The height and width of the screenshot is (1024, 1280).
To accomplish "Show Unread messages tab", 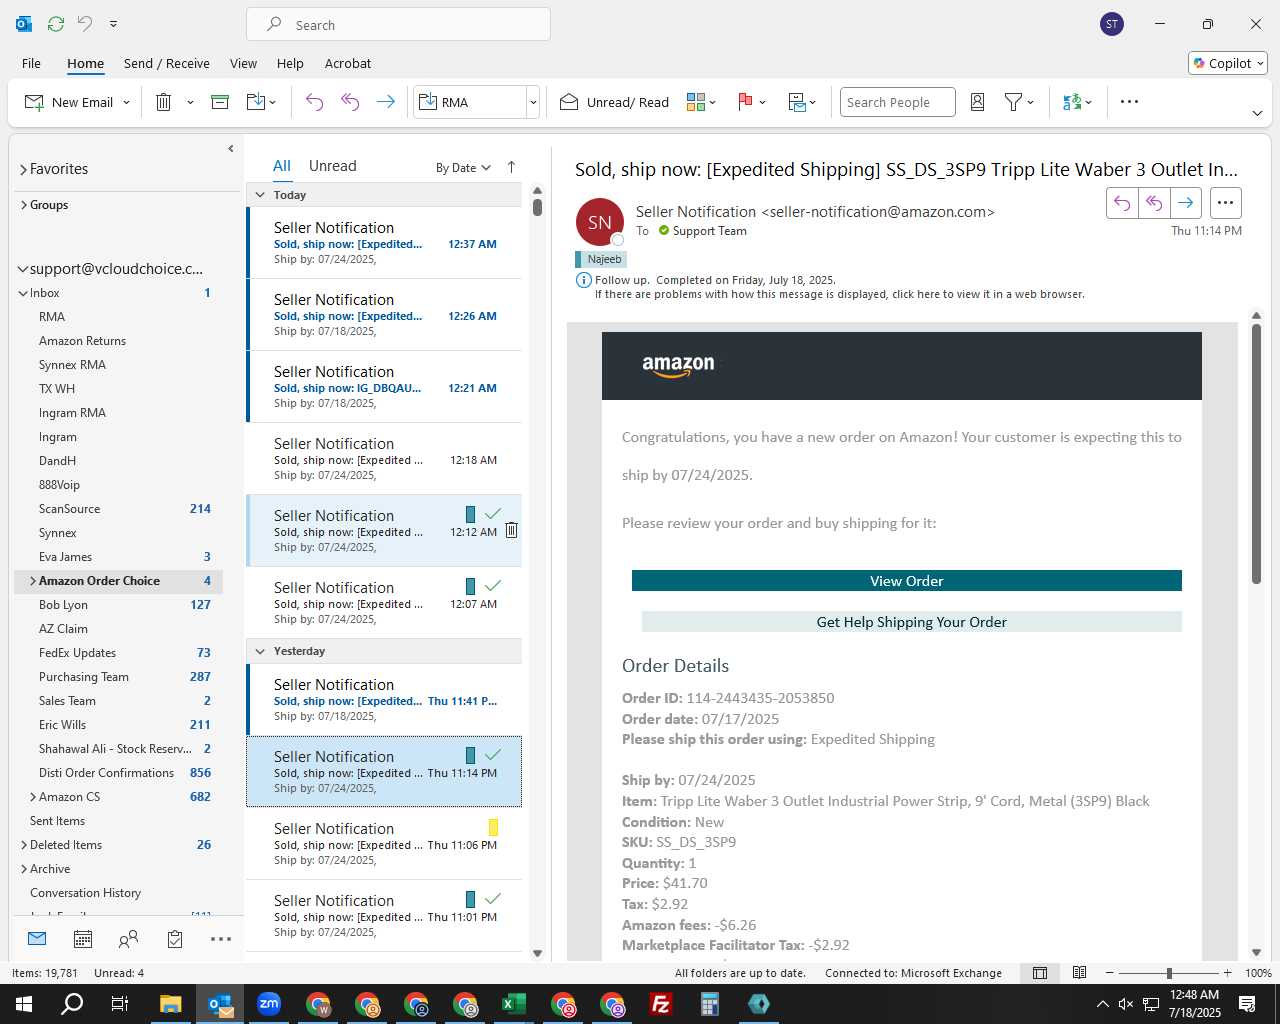I will coord(332,166).
